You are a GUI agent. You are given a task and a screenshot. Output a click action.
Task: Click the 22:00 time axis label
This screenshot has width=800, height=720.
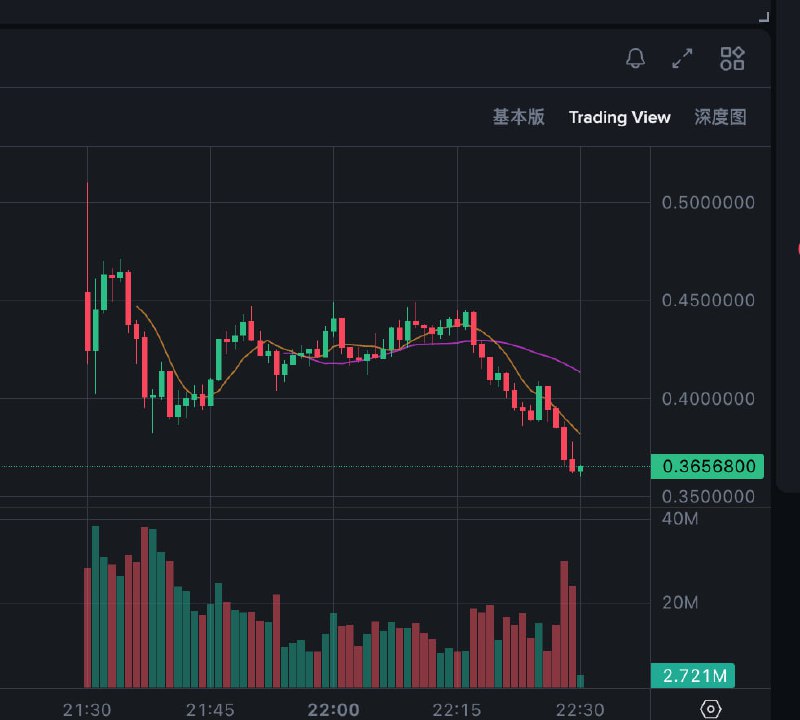(x=333, y=709)
